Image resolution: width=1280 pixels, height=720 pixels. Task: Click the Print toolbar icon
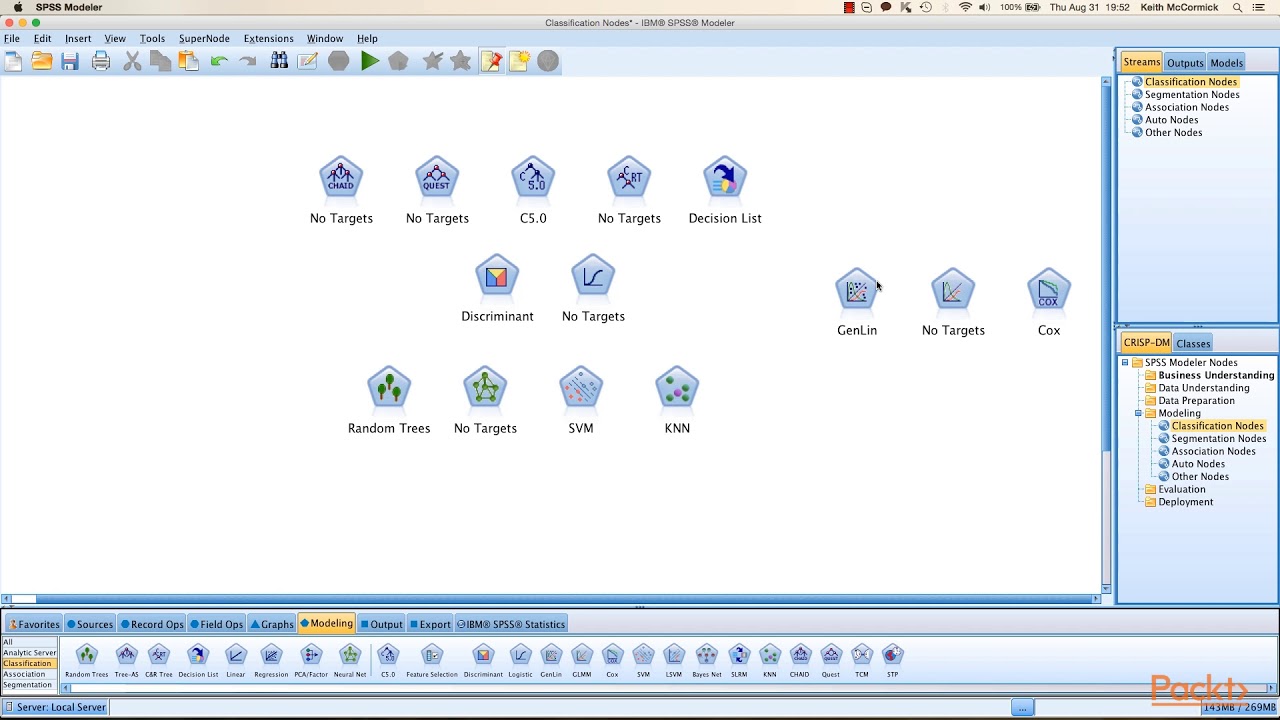(101, 61)
